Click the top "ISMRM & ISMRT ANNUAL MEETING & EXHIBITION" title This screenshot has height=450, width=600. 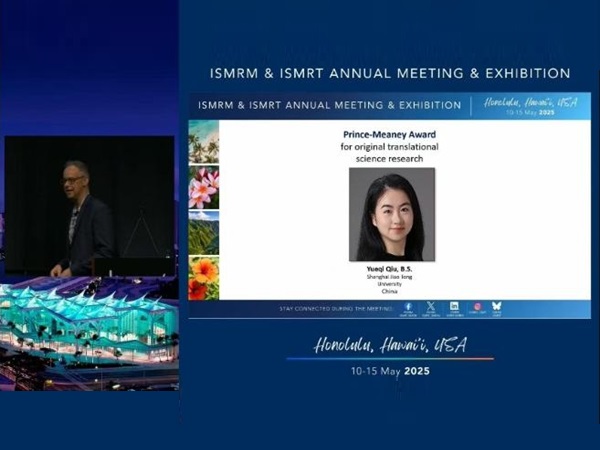[x=390, y=73]
